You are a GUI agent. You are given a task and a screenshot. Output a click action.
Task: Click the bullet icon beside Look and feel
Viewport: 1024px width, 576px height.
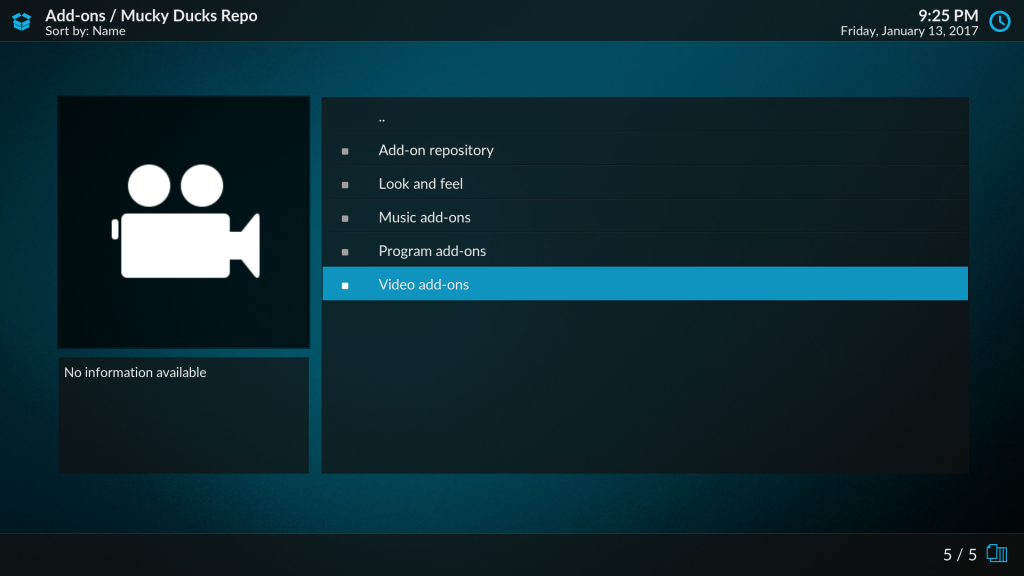[345, 185]
